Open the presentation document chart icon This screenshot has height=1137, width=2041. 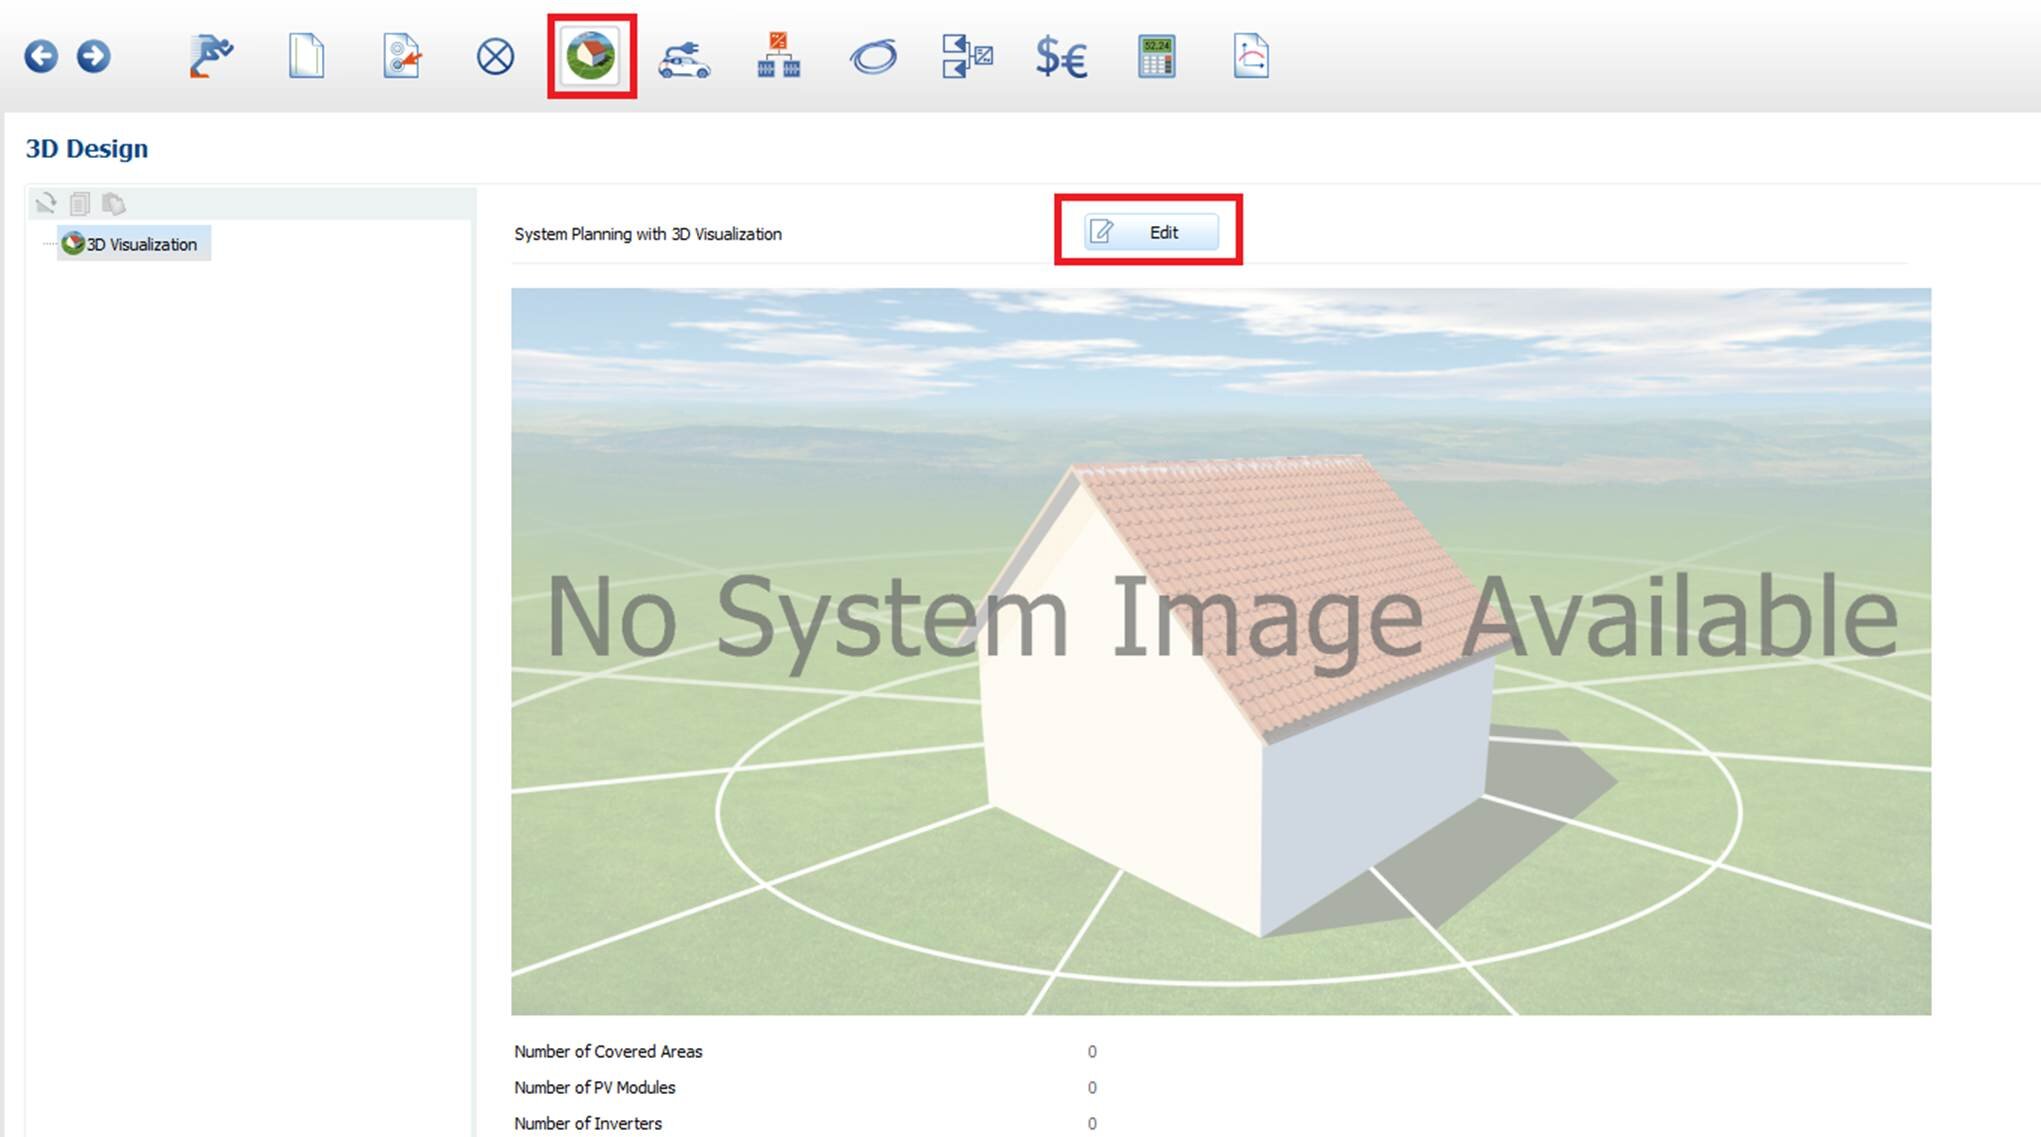pyautogui.click(x=1251, y=56)
